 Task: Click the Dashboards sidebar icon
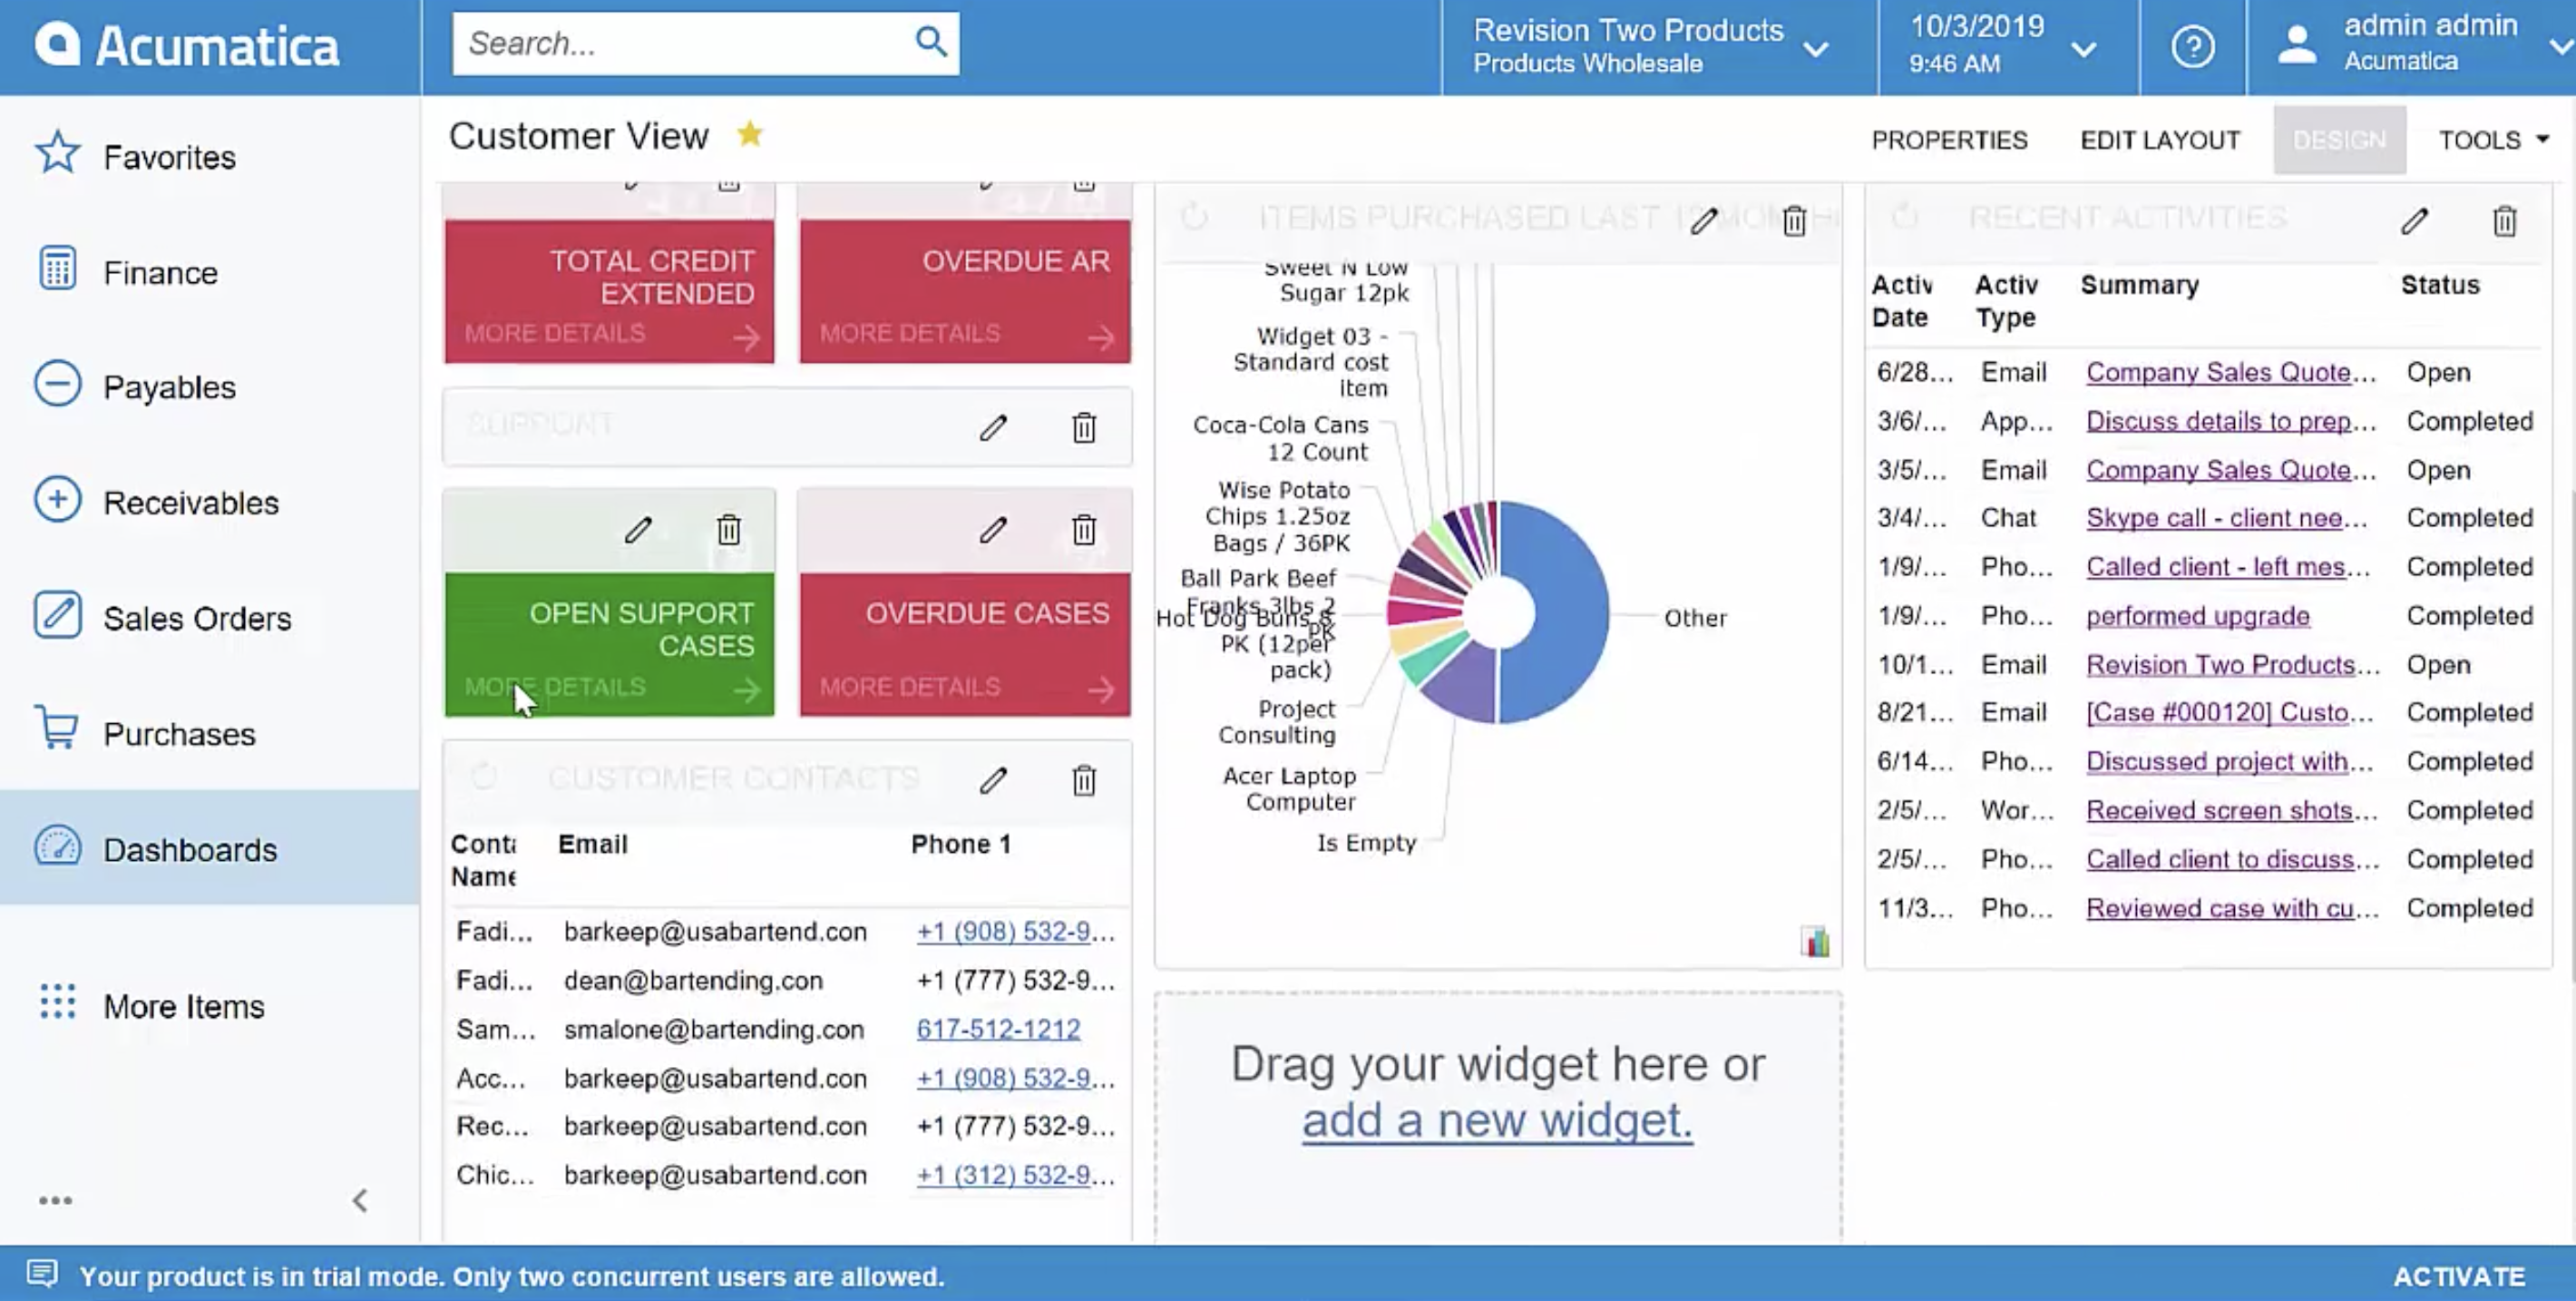pyautogui.click(x=60, y=848)
